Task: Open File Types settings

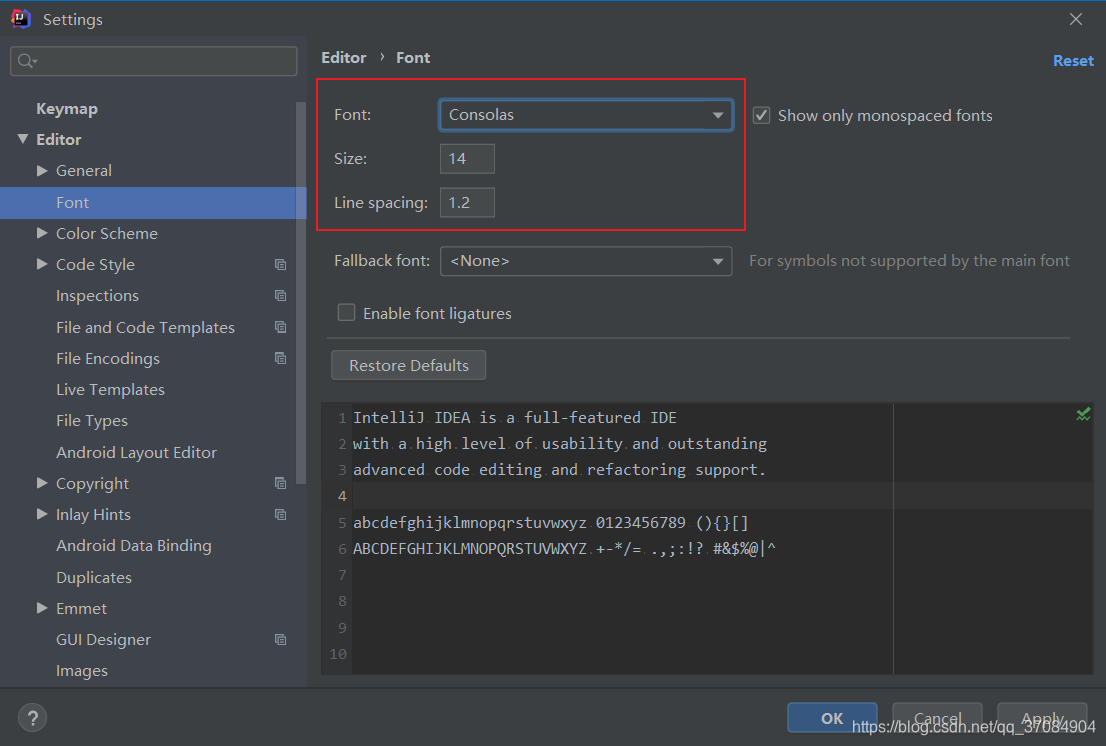Action: 92,421
